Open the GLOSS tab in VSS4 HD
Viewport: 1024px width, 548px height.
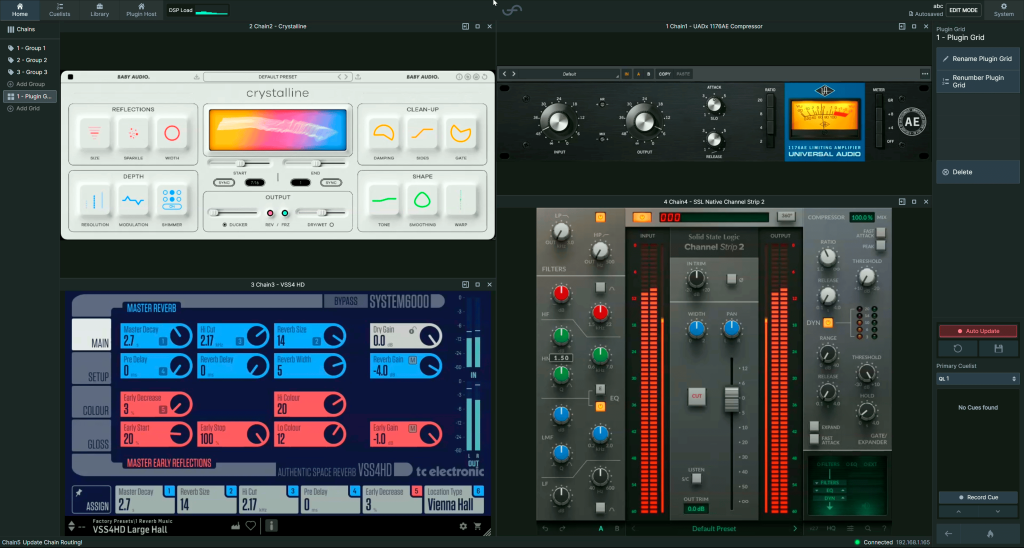click(91, 436)
